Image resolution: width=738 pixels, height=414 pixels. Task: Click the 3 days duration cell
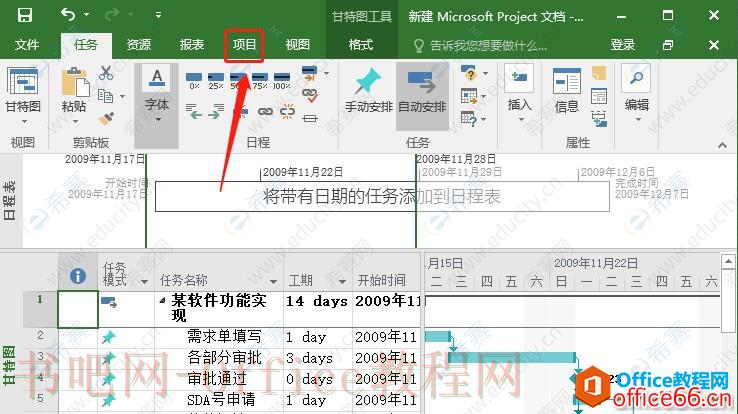318,358
